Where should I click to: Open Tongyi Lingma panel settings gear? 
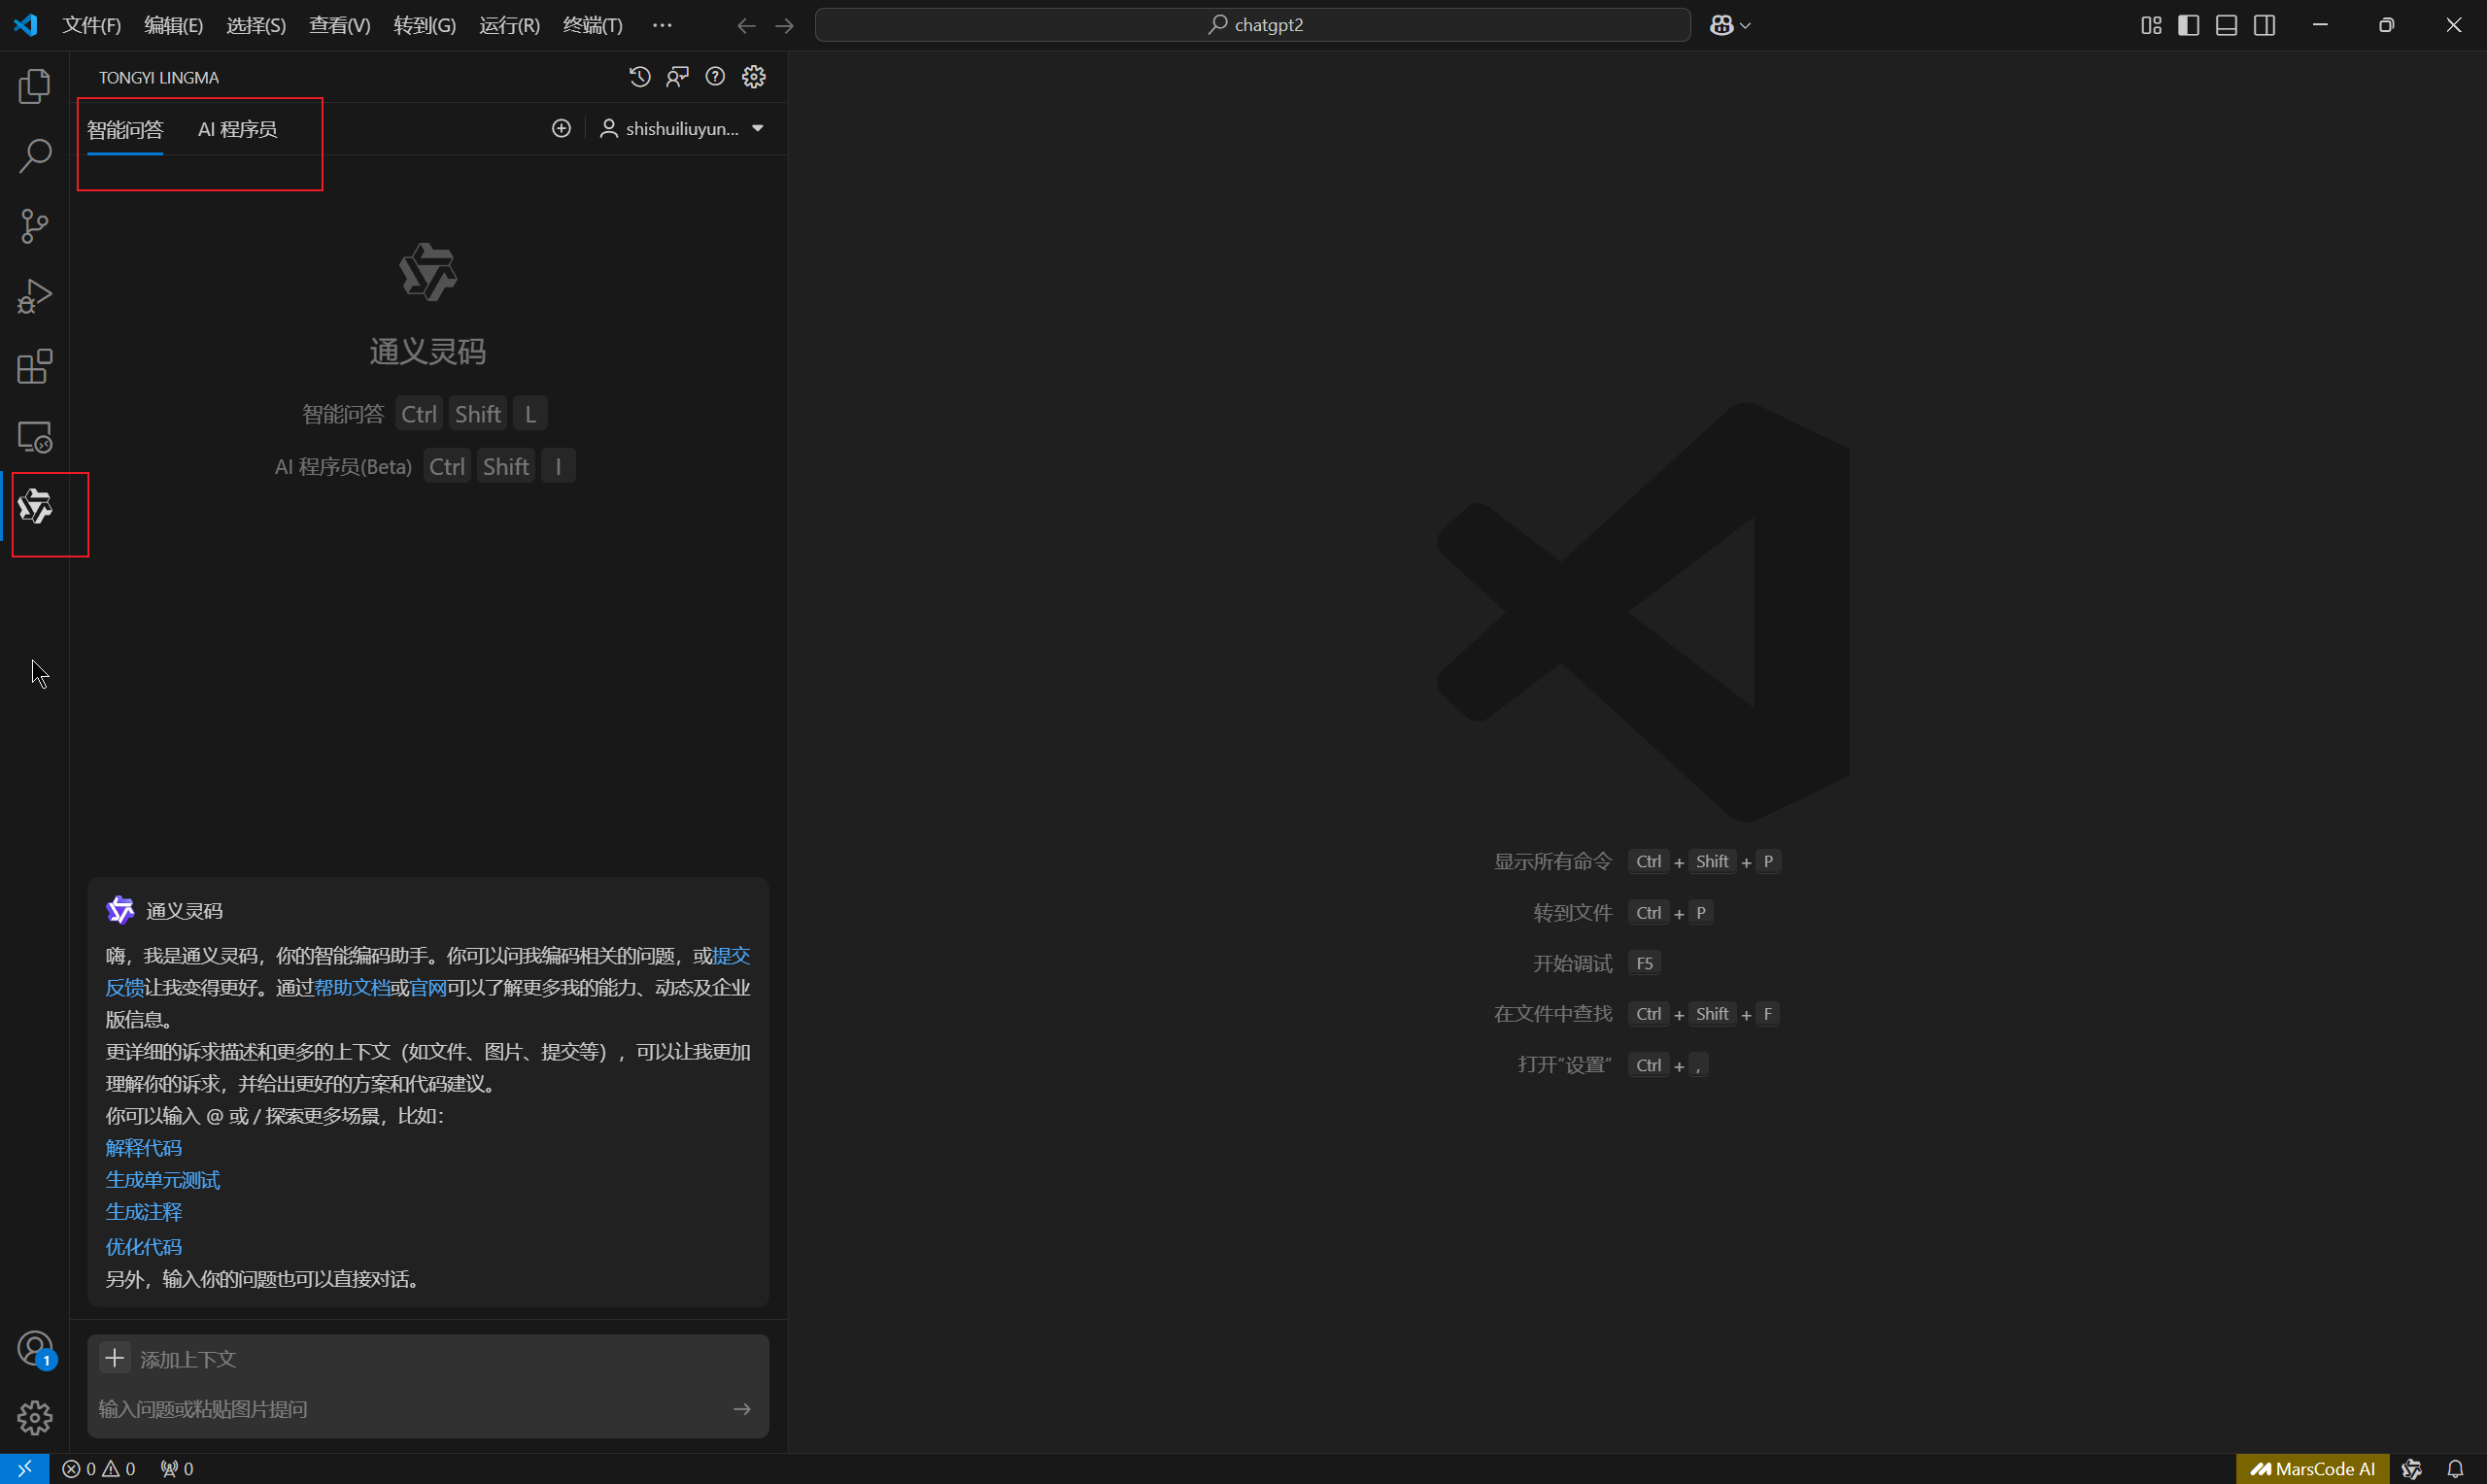[x=754, y=77]
